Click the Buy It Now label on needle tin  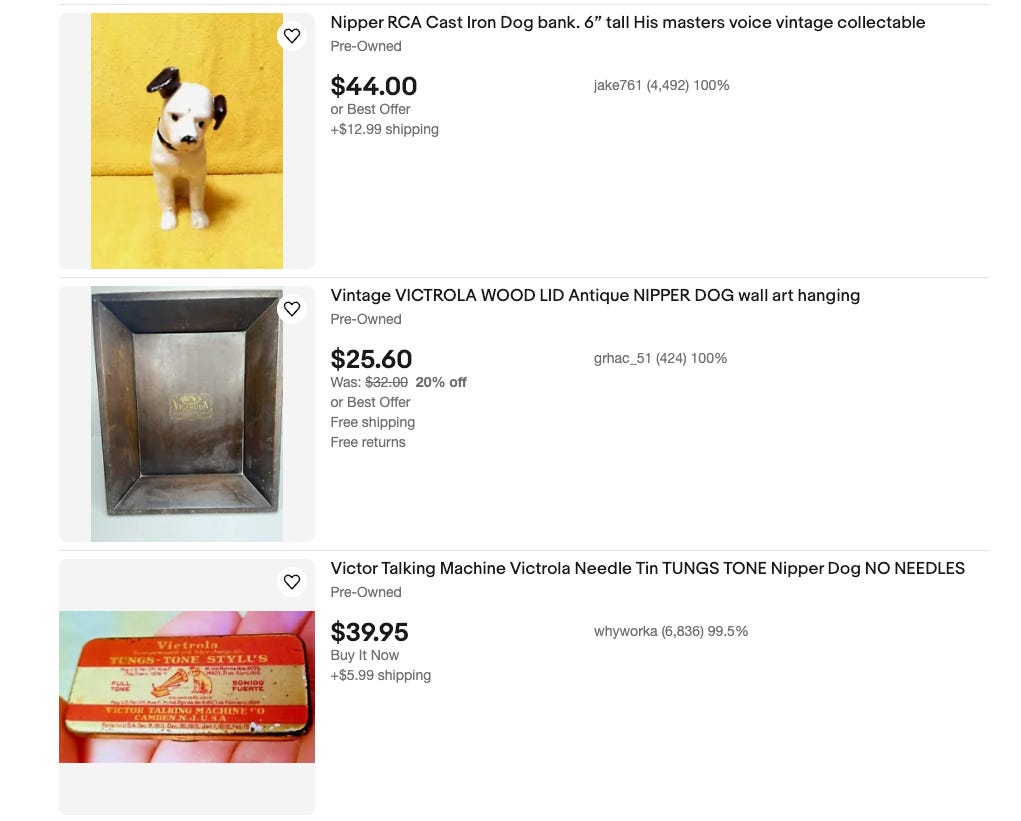click(x=365, y=655)
